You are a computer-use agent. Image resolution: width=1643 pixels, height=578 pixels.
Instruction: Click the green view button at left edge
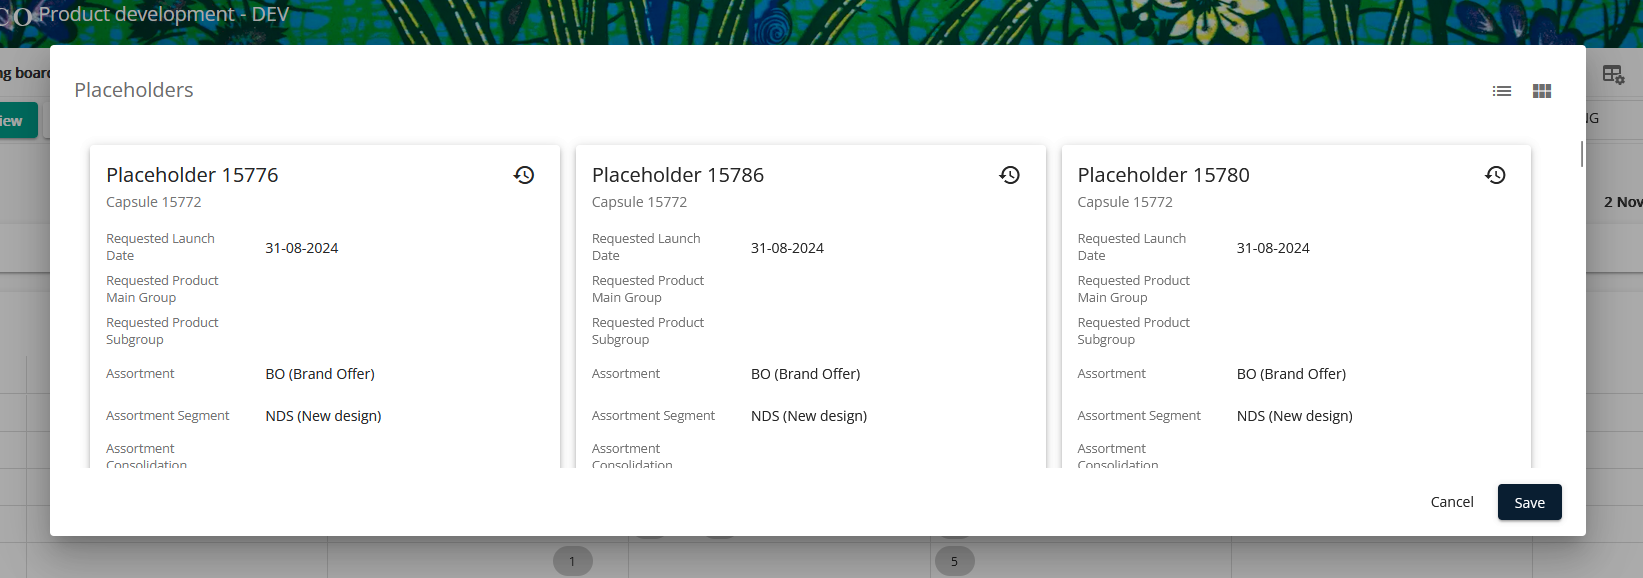[17, 121]
